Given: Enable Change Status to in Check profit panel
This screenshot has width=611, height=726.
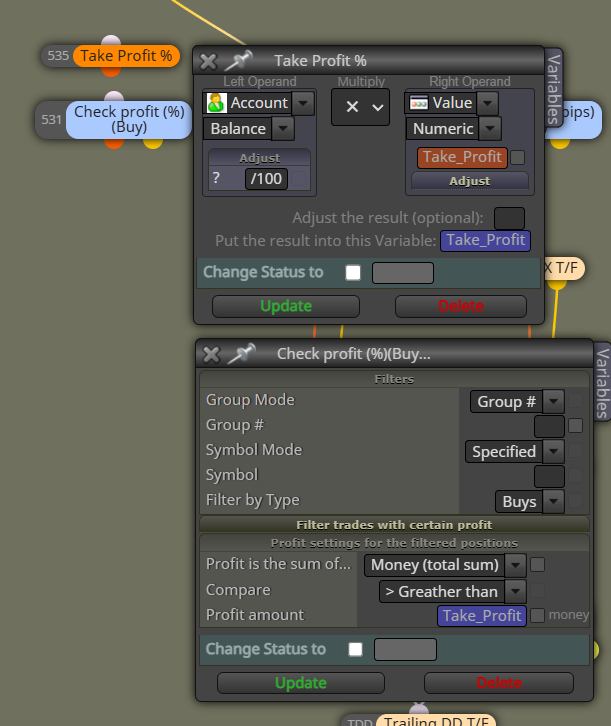Looking at the screenshot, I should tap(355, 649).
